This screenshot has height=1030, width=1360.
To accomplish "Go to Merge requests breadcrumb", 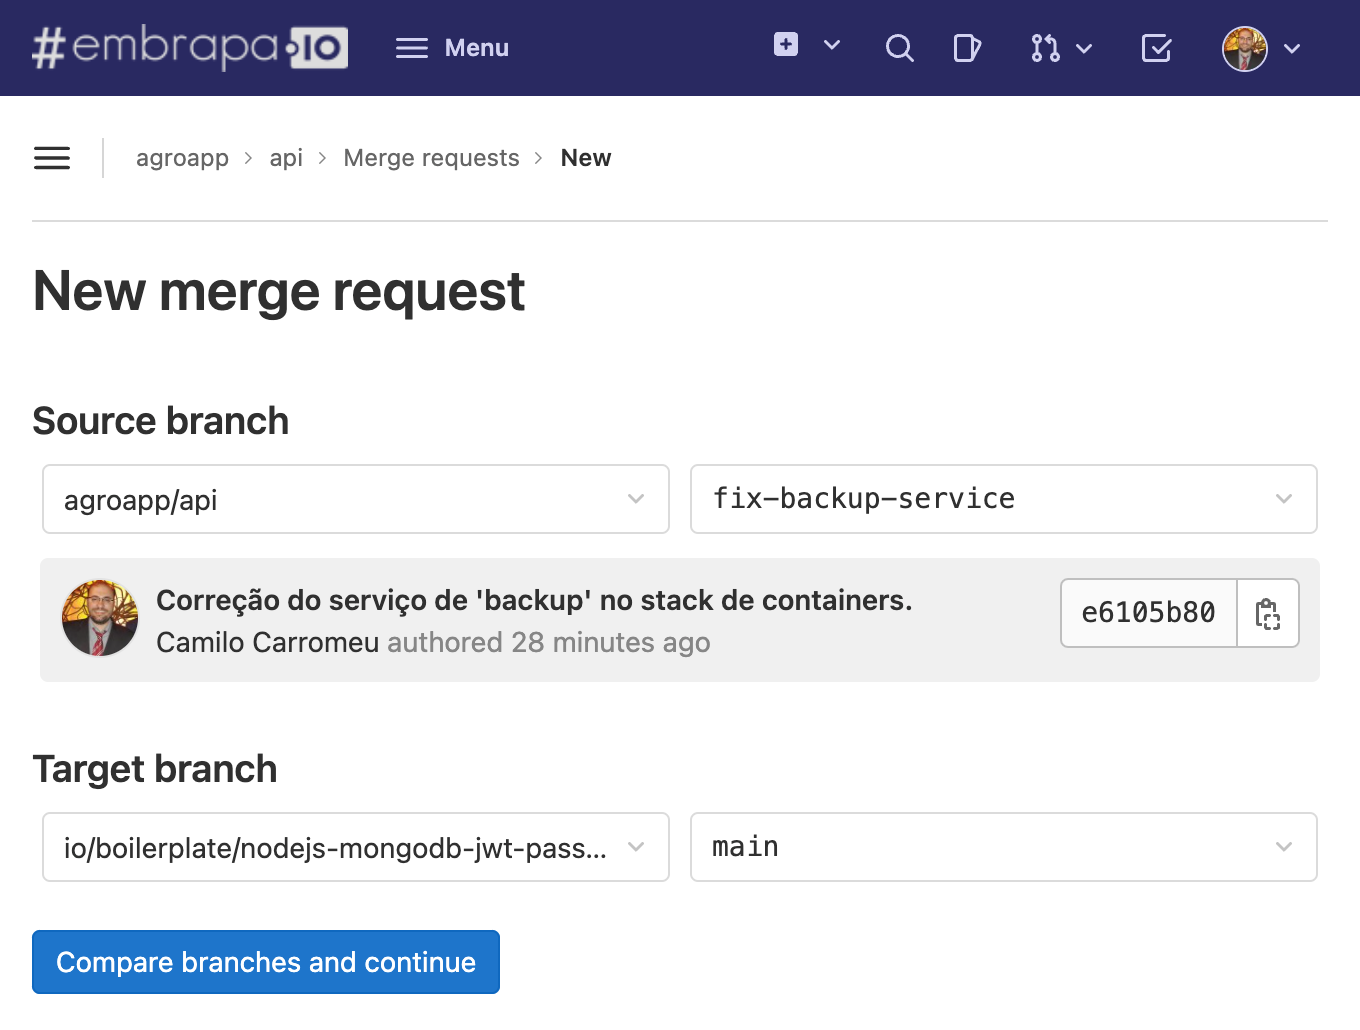I will point(431,158).
